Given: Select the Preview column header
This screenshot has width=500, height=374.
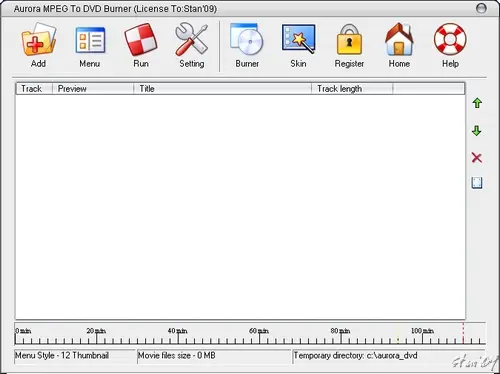Looking at the screenshot, I should point(93,89).
